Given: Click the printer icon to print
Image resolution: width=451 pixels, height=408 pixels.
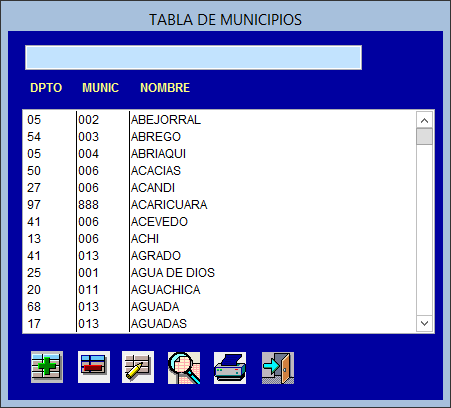Looking at the screenshot, I should pyautogui.click(x=230, y=368).
